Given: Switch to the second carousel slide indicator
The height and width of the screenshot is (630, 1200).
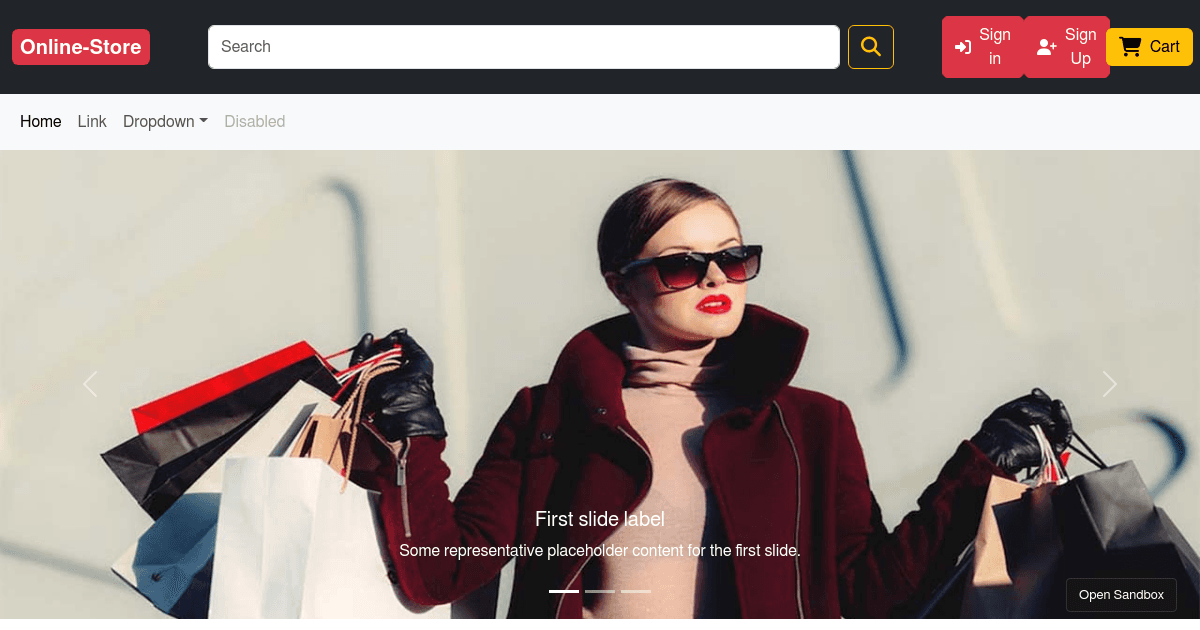Looking at the screenshot, I should (x=600, y=591).
